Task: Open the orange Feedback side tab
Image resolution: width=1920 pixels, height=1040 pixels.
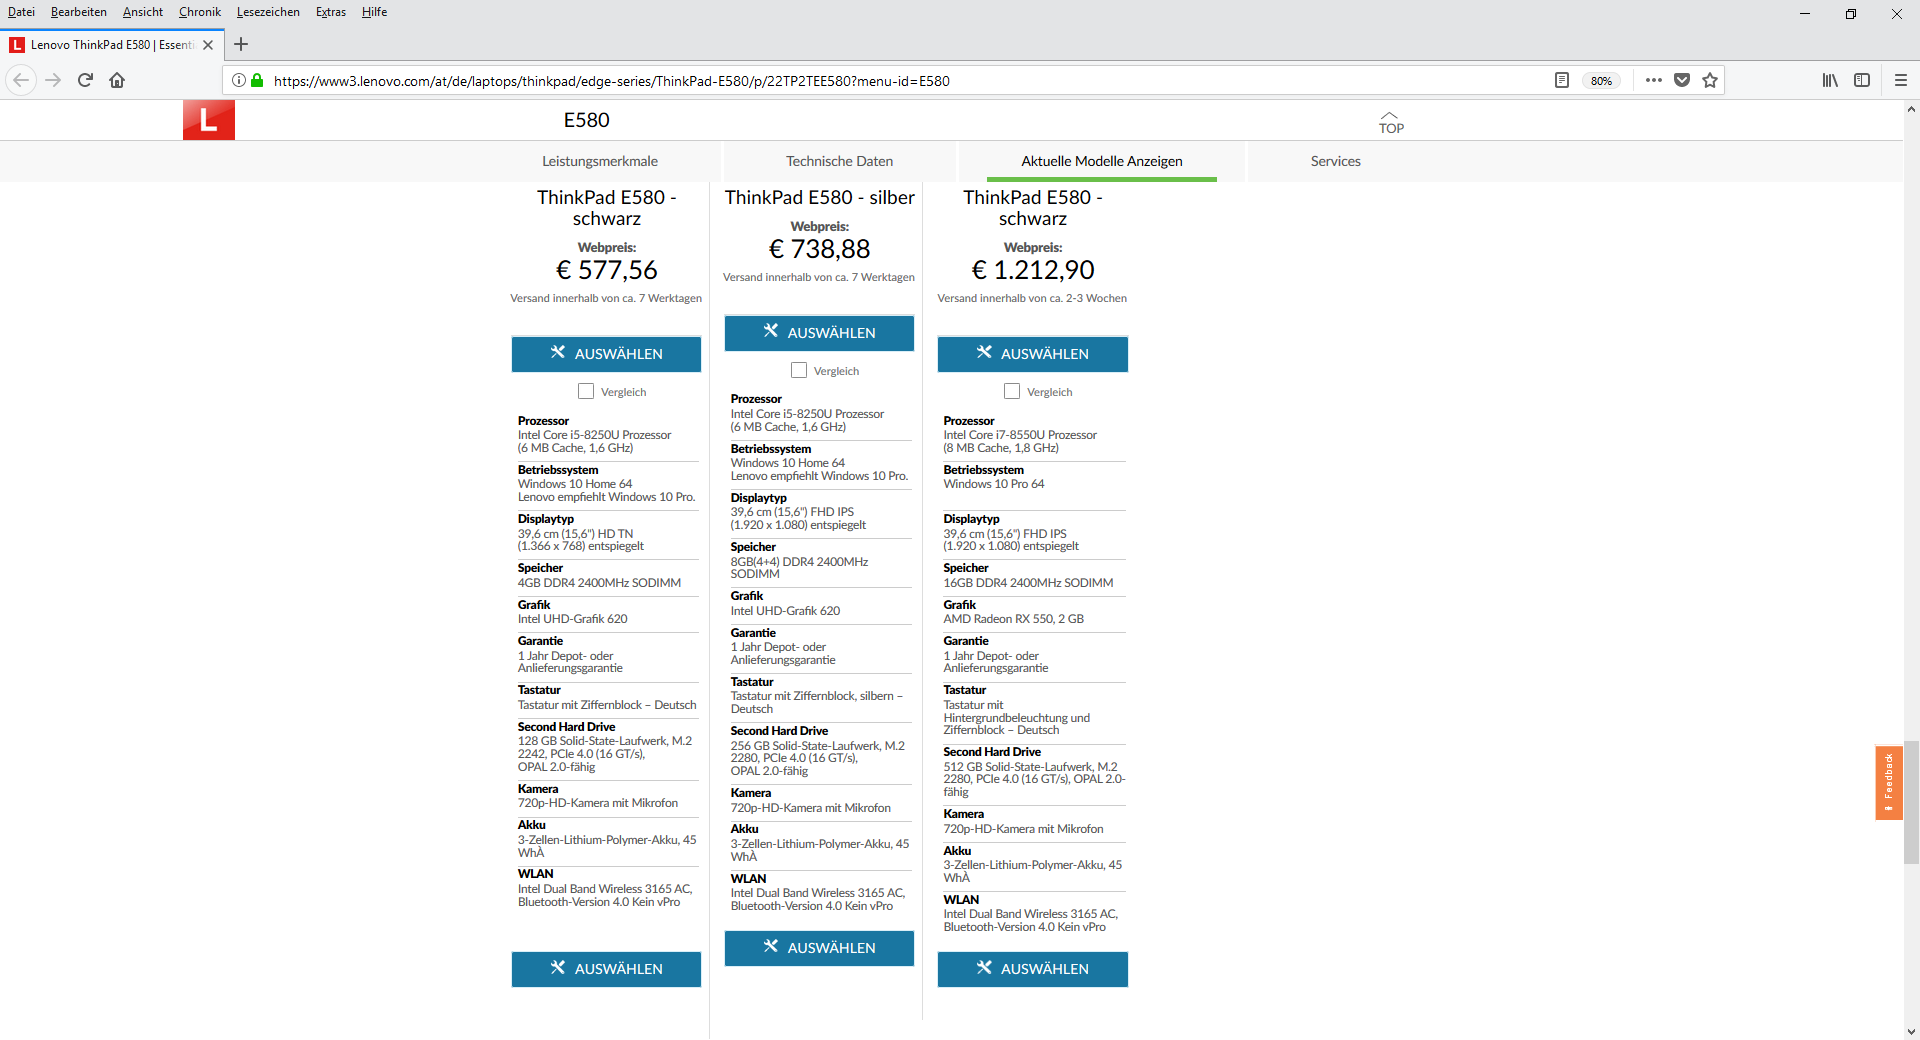Action: click(x=1888, y=782)
